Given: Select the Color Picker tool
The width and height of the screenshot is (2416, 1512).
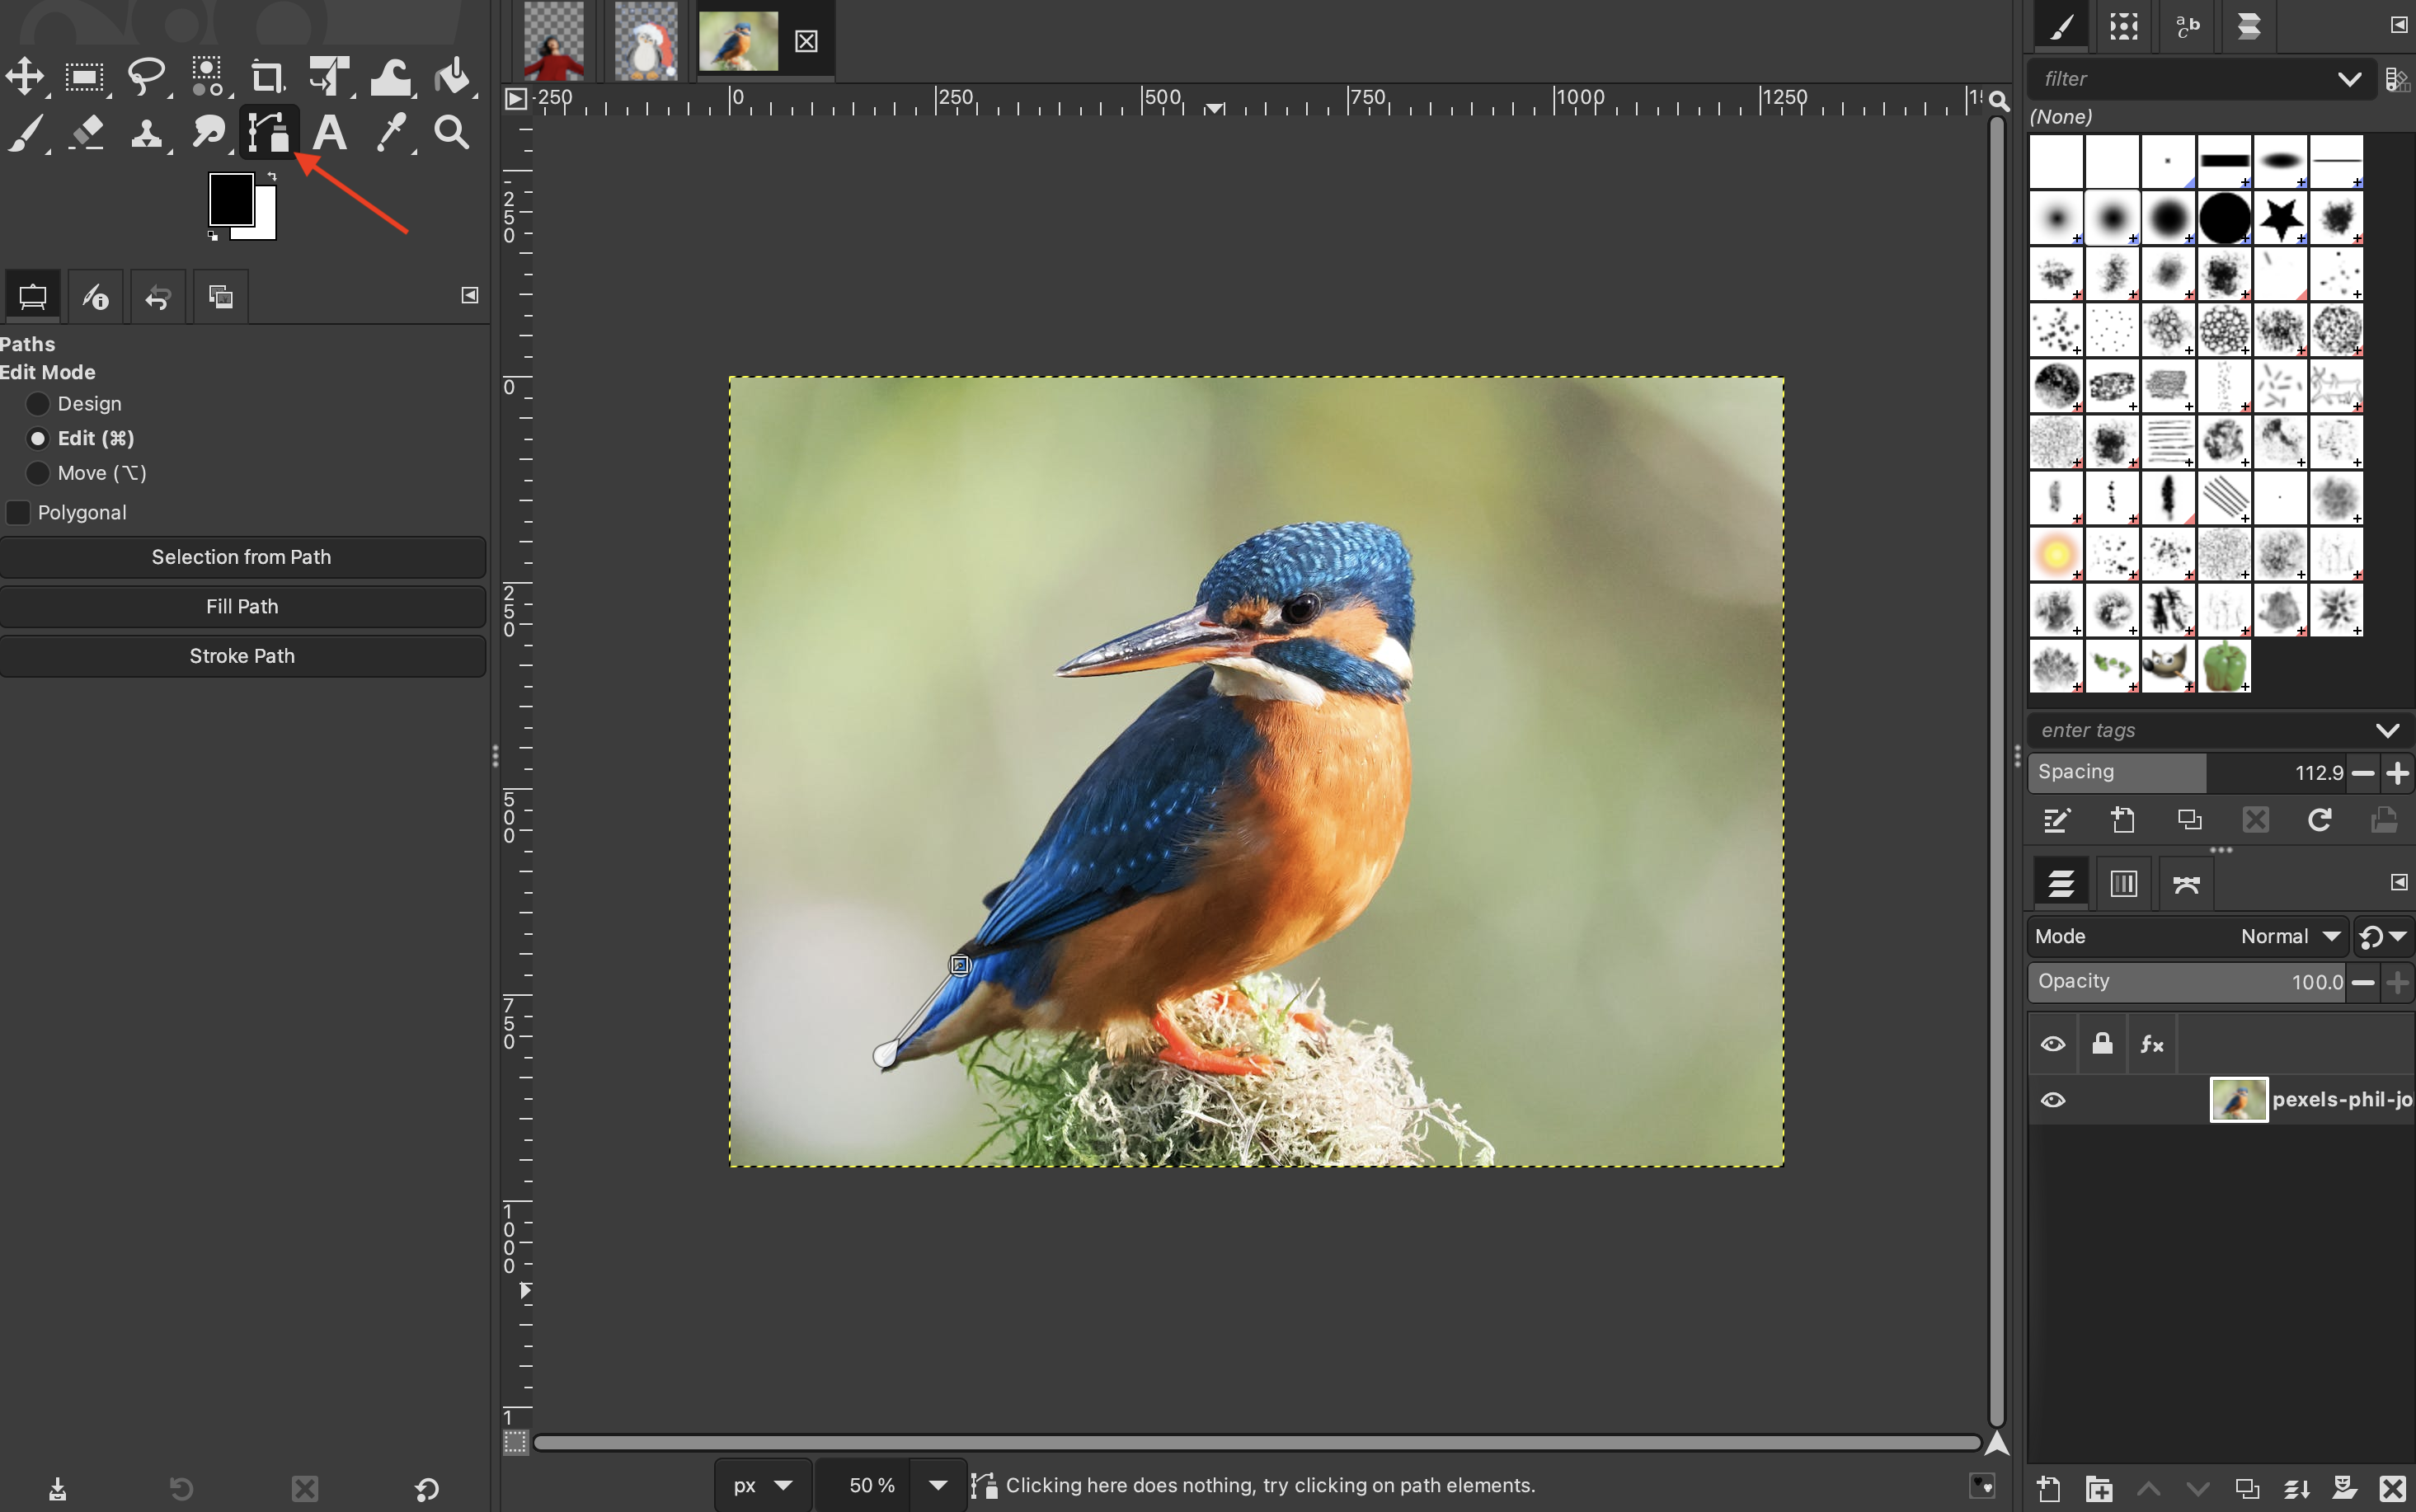Looking at the screenshot, I should (x=391, y=132).
